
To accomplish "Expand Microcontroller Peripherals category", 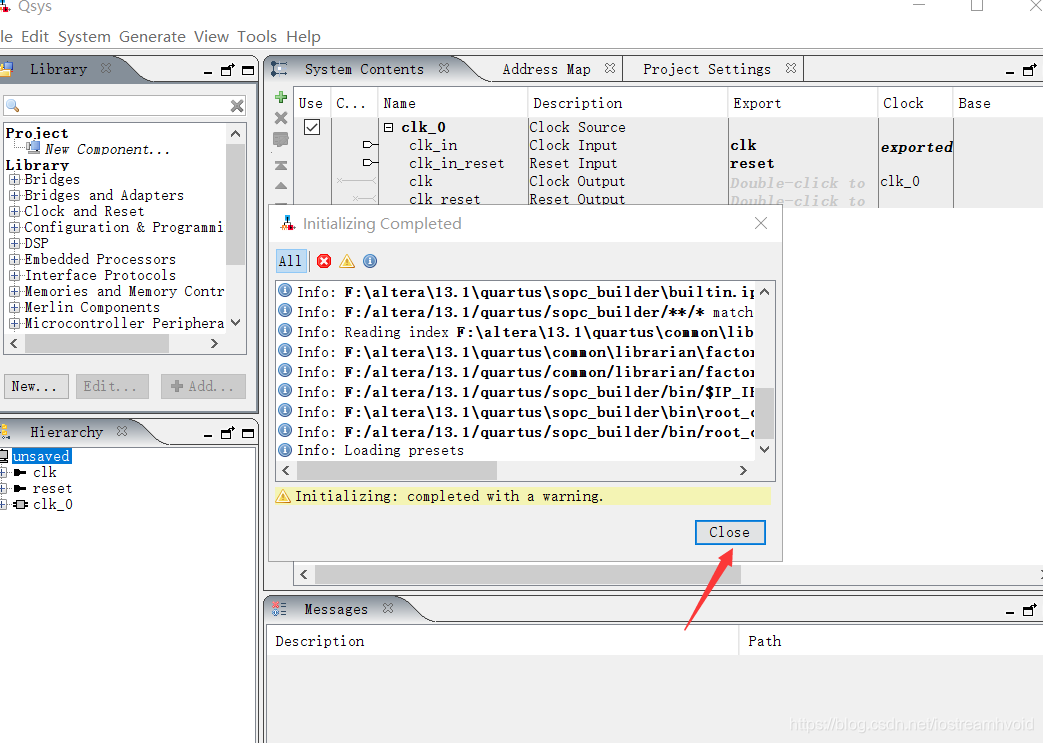I will pyautogui.click(x=15, y=323).
